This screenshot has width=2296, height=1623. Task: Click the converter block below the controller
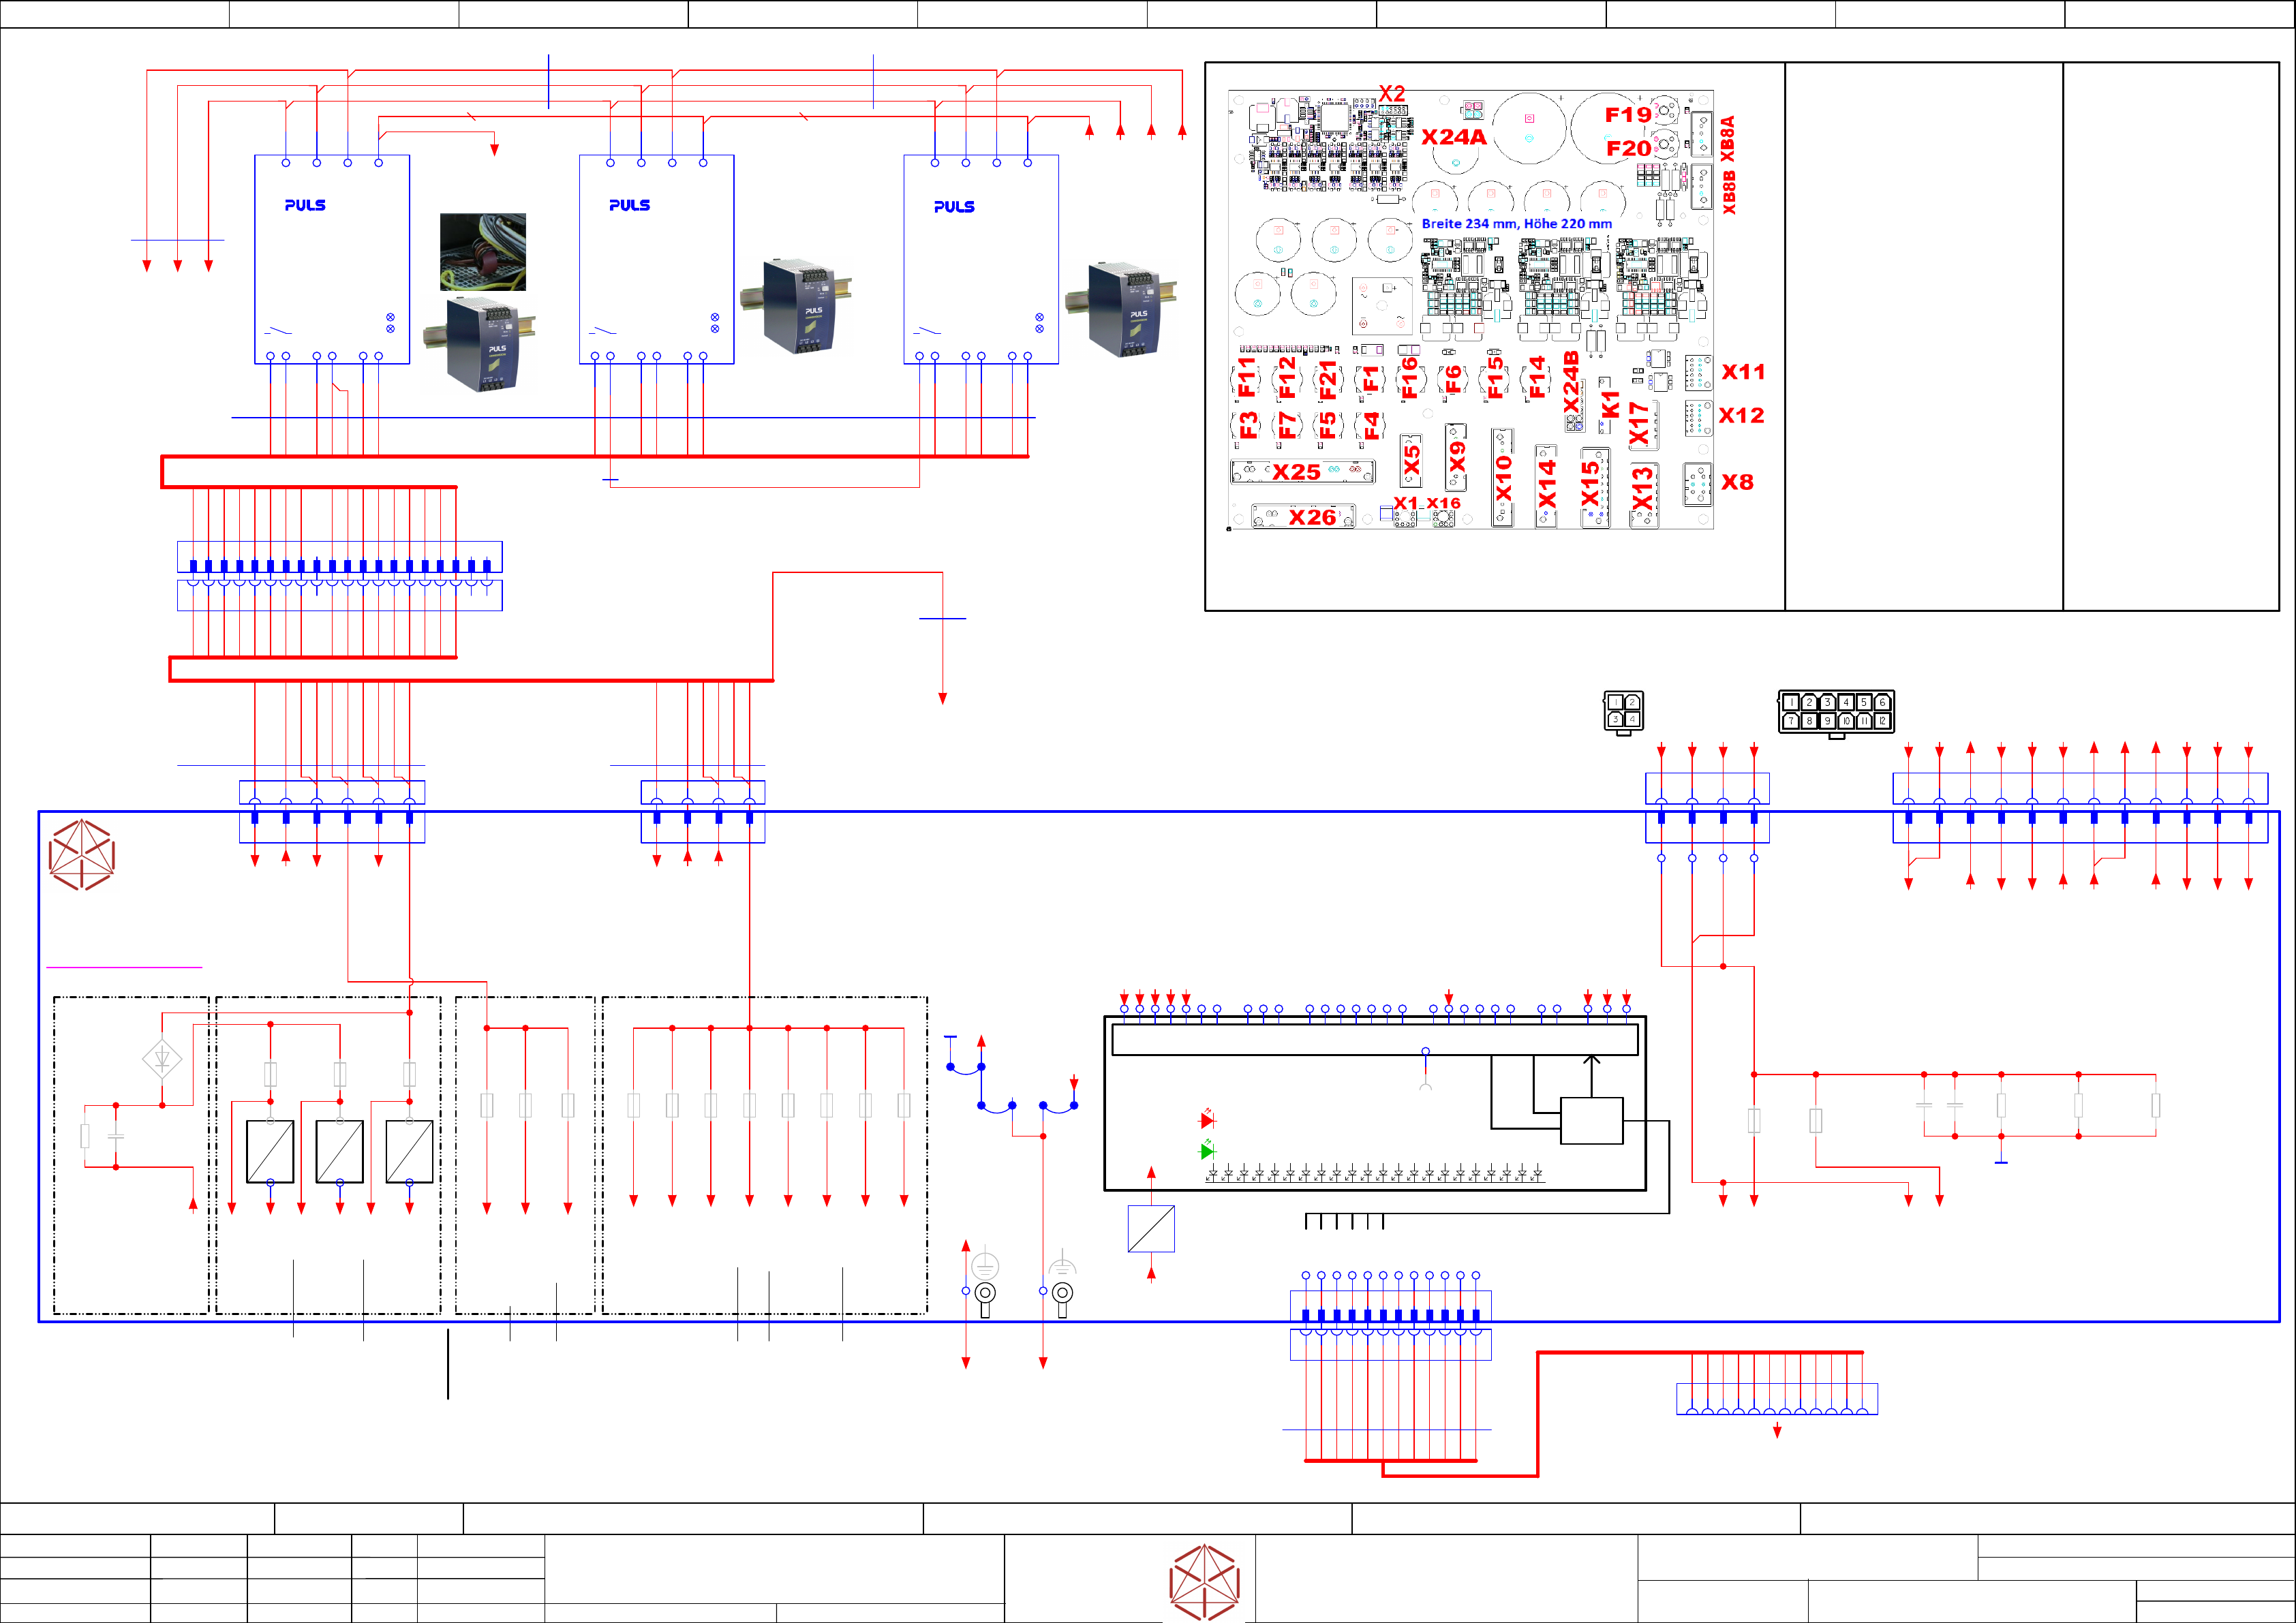coord(1151,1229)
